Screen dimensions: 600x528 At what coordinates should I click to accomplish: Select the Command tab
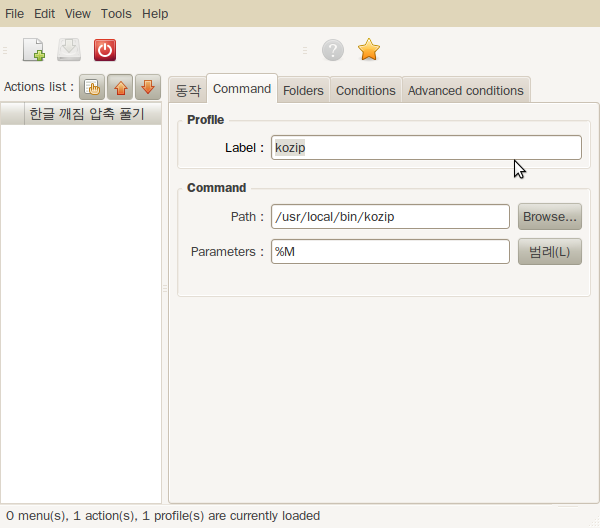(242, 89)
